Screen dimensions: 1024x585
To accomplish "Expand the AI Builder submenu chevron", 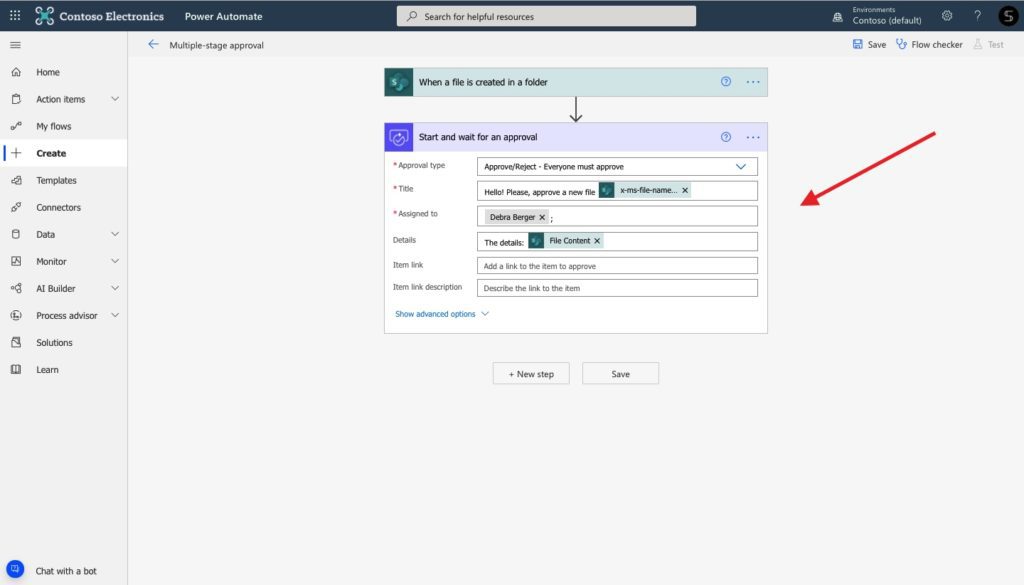I will coord(115,288).
